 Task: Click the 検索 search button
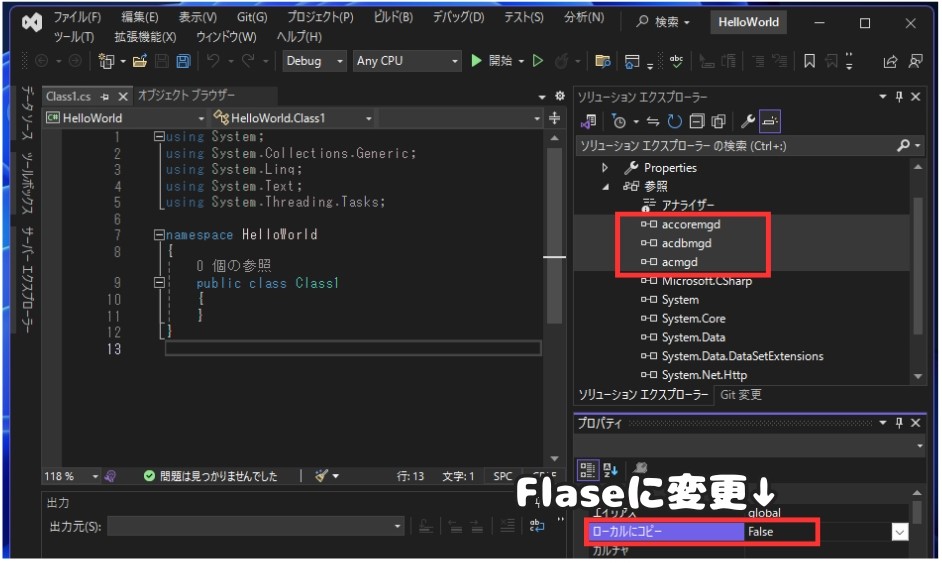pos(664,22)
